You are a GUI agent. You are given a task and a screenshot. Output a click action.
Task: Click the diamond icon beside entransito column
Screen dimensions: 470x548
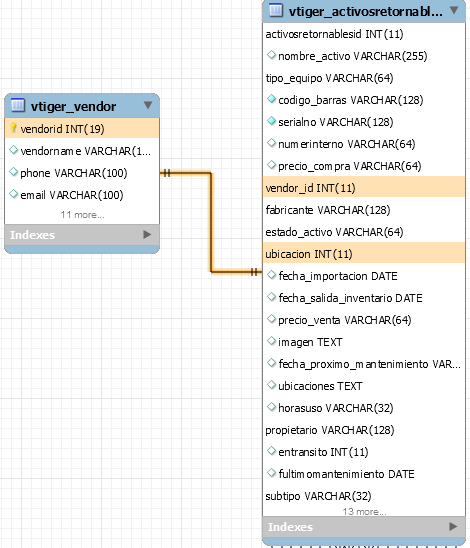(x=271, y=451)
